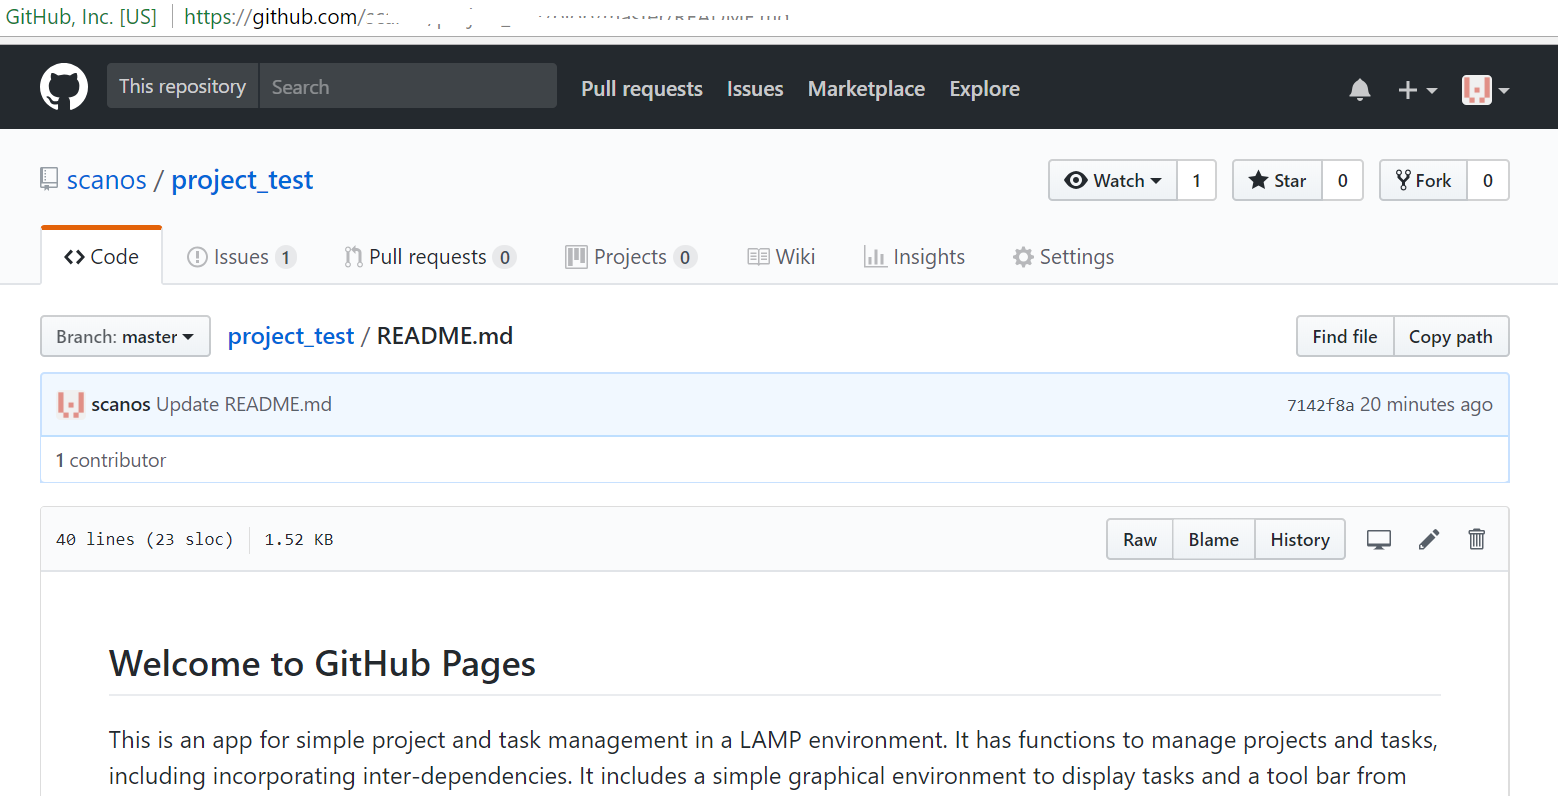The width and height of the screenshot is (1558, 796).
Task: Open the fork count 0
Action: (x=1488, y=180)
